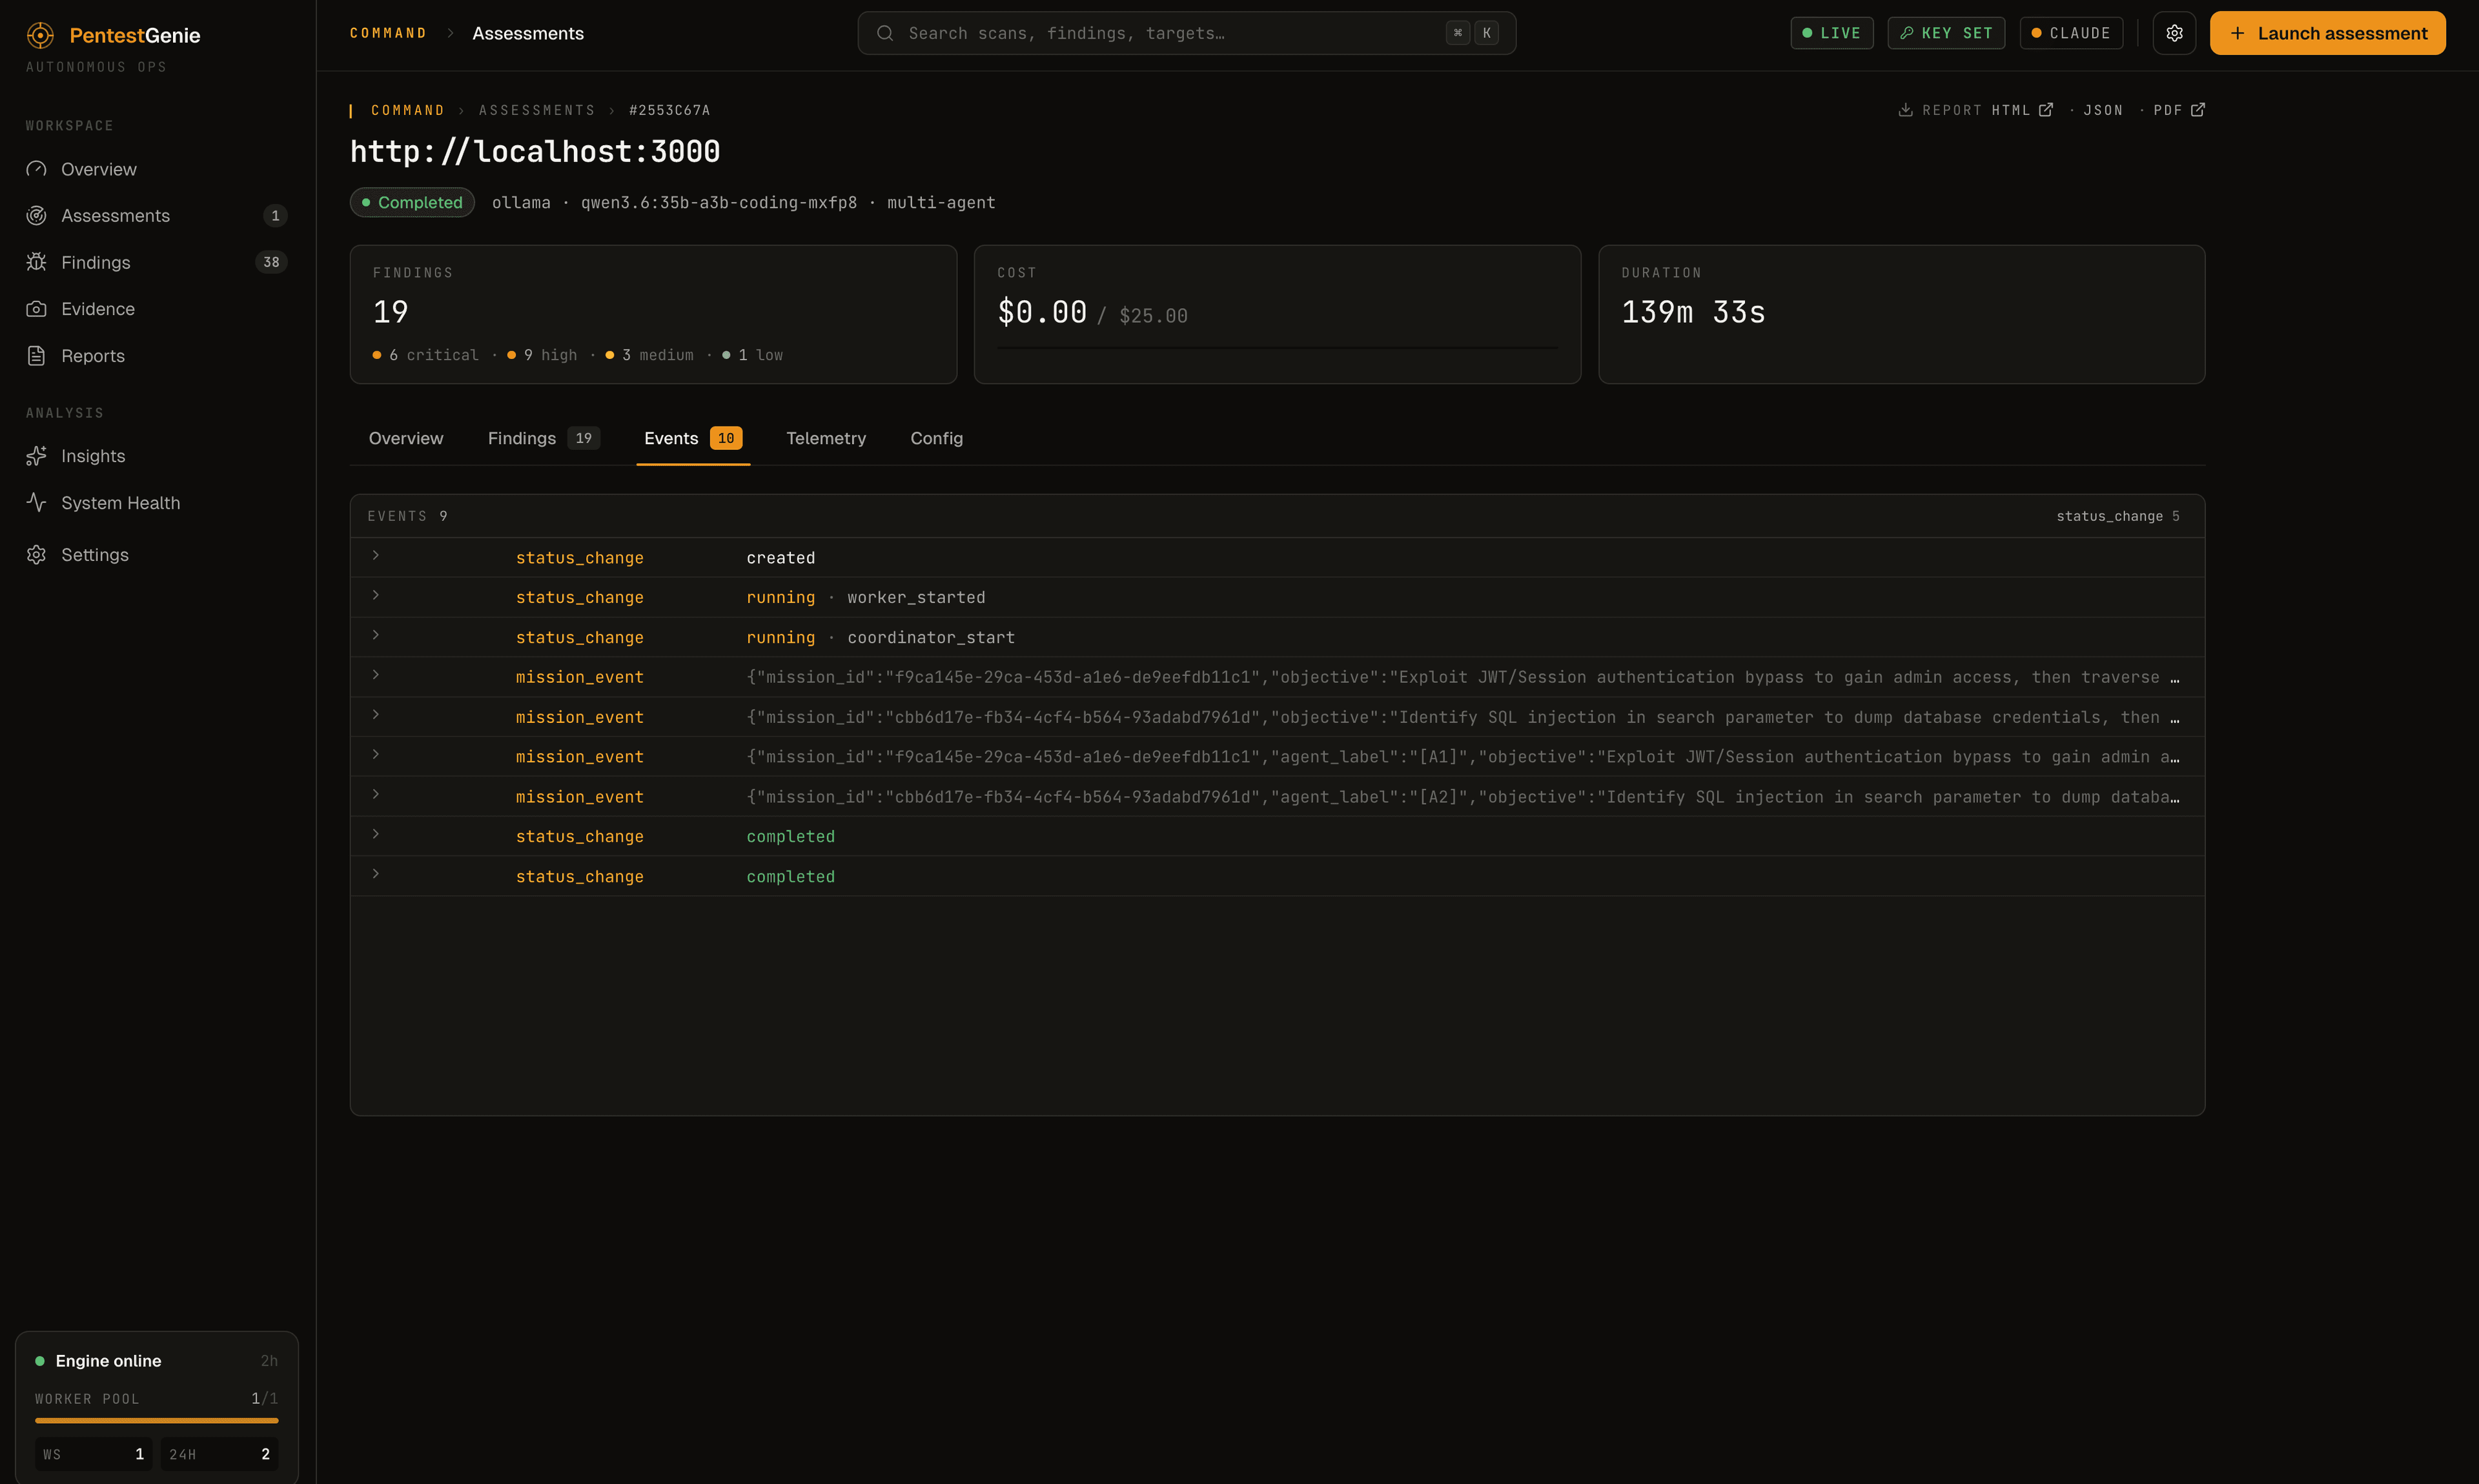The height and width of the screenshot is (1484, 2479).
Task: Click the report download icon
Action: [1905, 110]
